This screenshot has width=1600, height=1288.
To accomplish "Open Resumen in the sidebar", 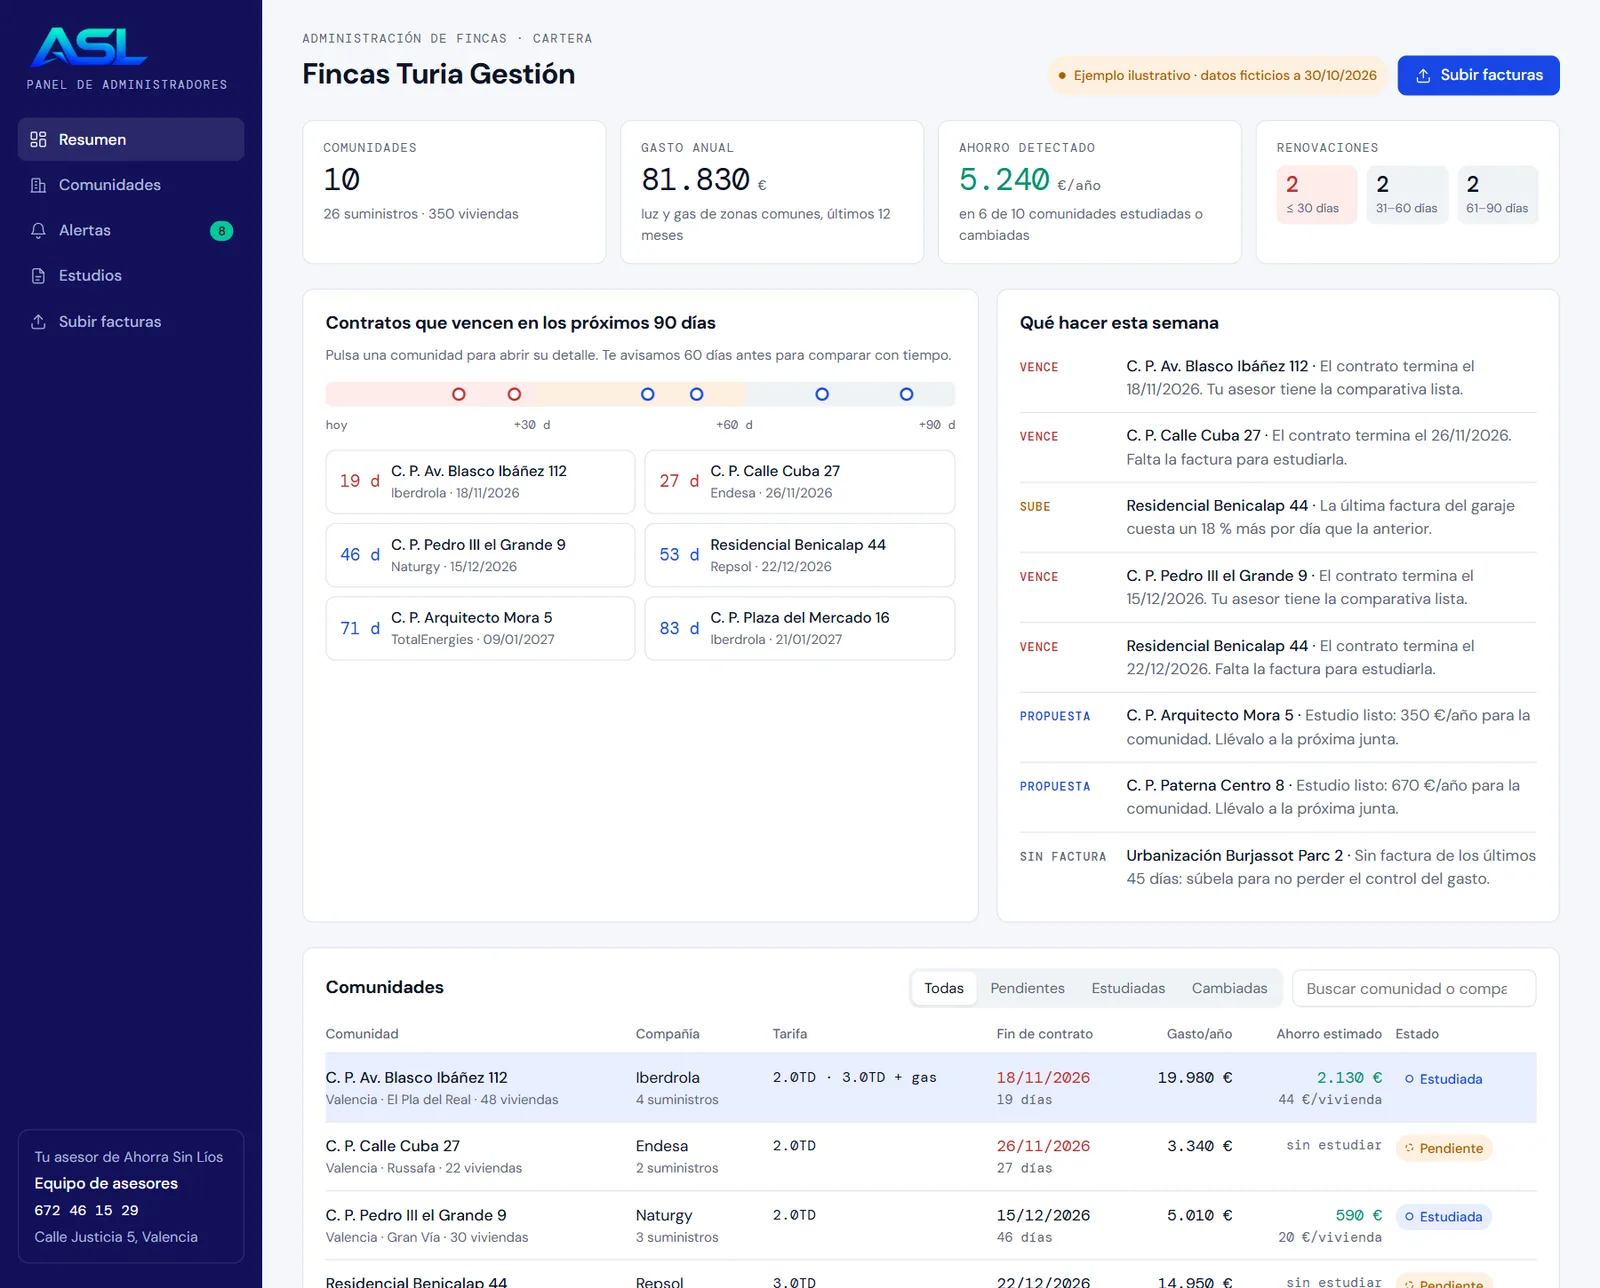I will (131, 139).
